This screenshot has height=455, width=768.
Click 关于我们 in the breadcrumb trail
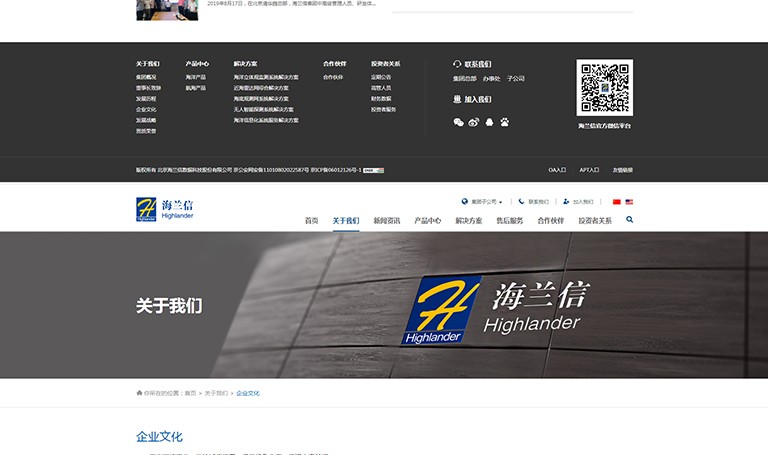click(x=216, y=393)
